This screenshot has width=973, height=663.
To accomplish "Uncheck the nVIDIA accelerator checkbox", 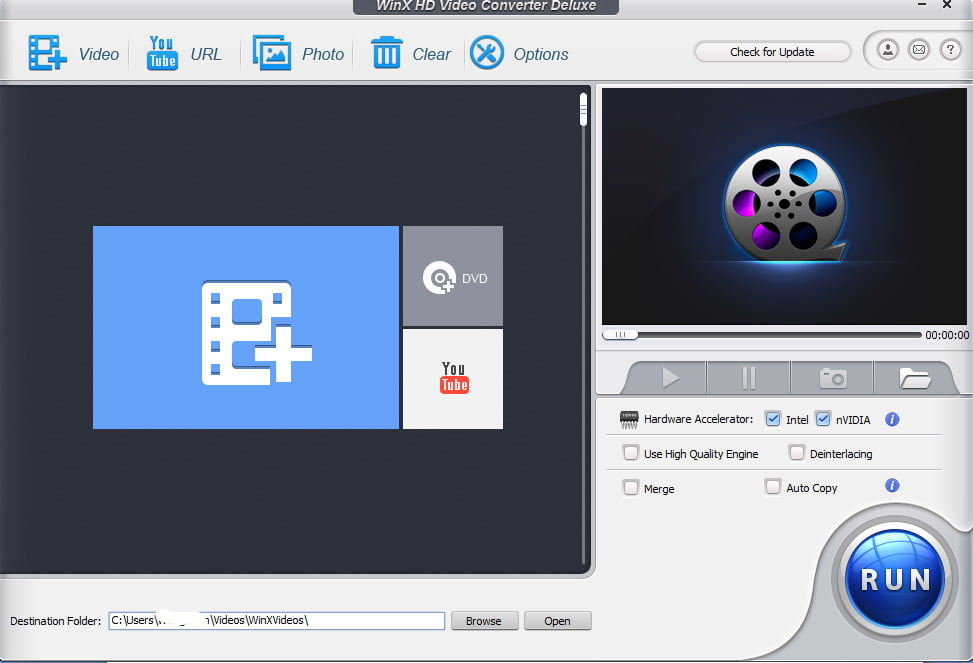I will click(x=823, y=419).
